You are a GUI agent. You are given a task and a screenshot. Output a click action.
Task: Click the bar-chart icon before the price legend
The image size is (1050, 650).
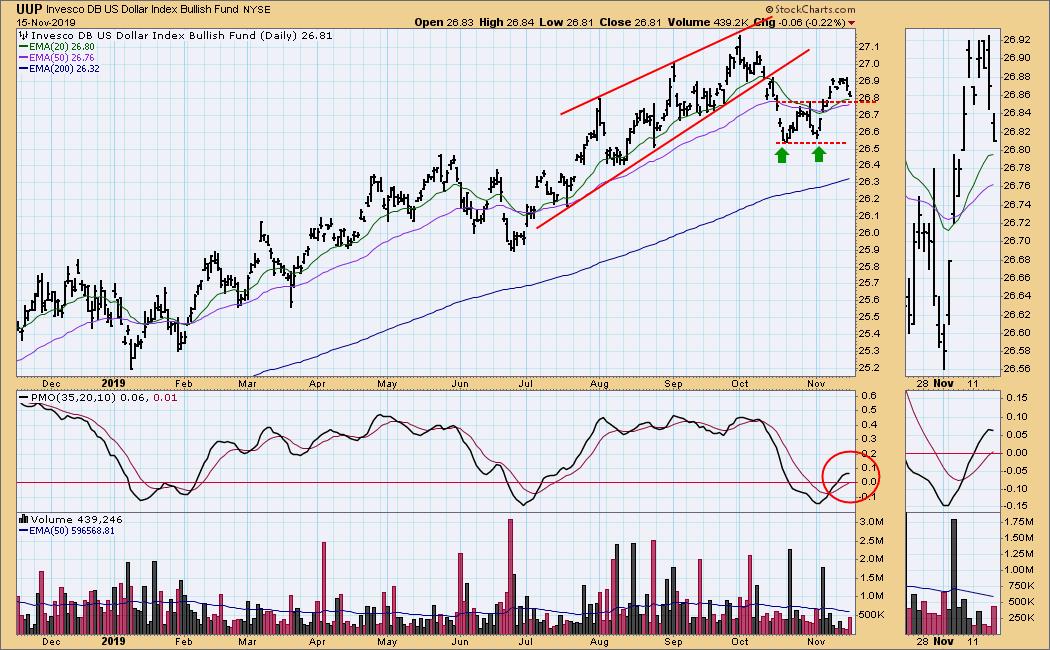(24, 35)
